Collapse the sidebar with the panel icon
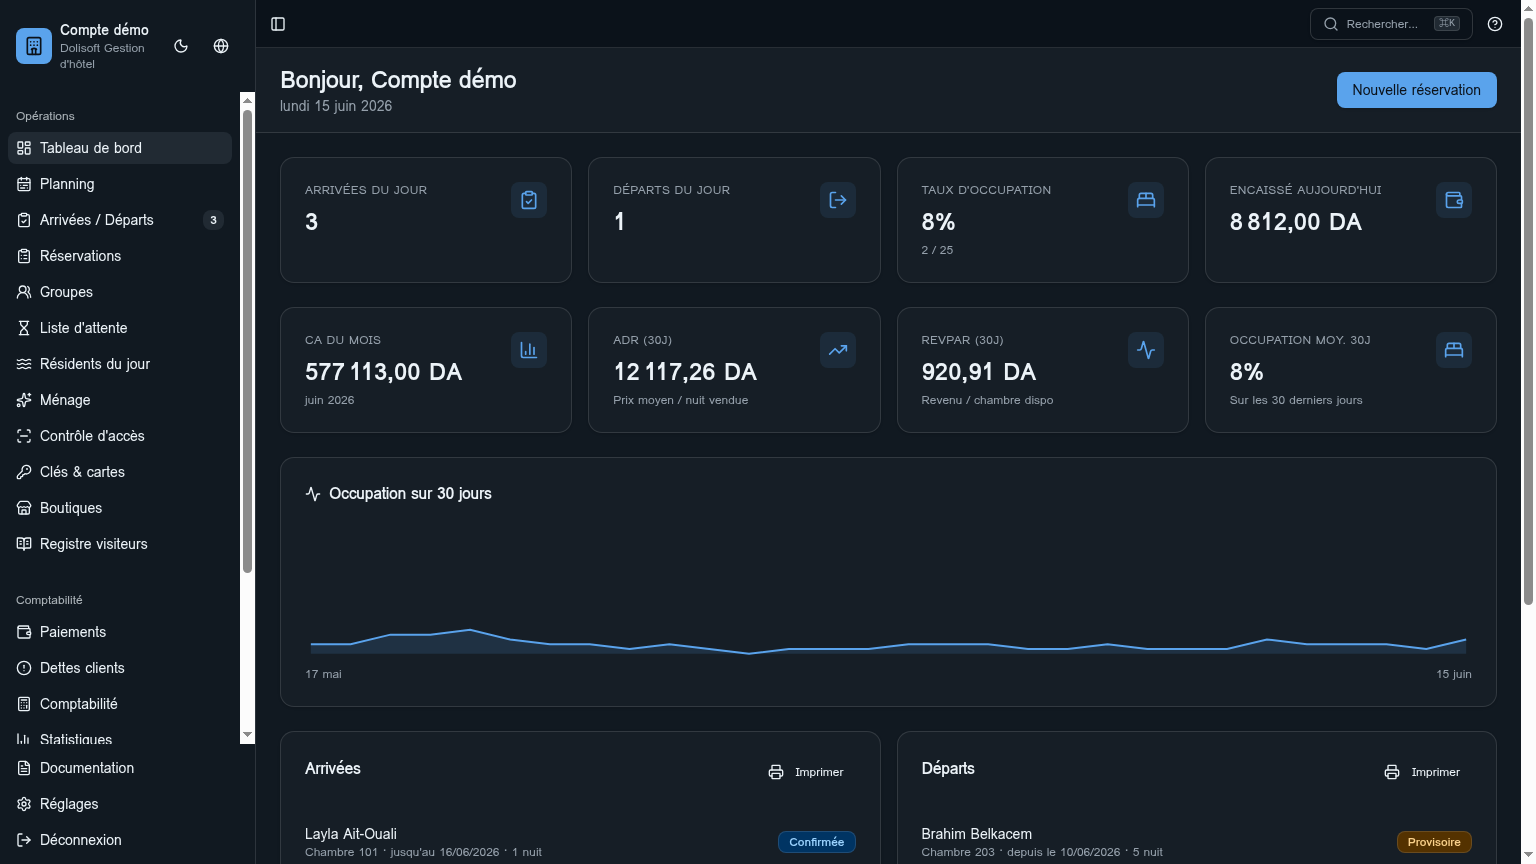 tap(278, 24)
